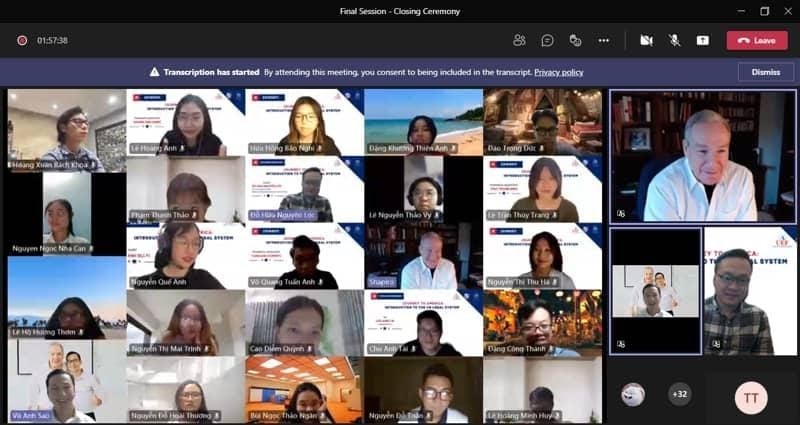Click the red recording indicator icon
This screenshot has height=425, width=800.
(x=22, y=40)
